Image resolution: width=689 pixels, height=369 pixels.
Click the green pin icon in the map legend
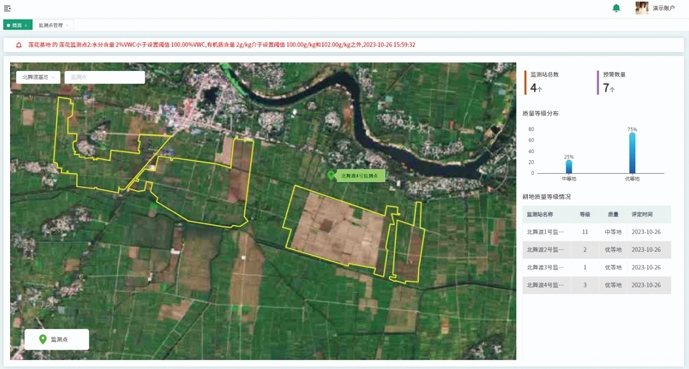point(43,339)
